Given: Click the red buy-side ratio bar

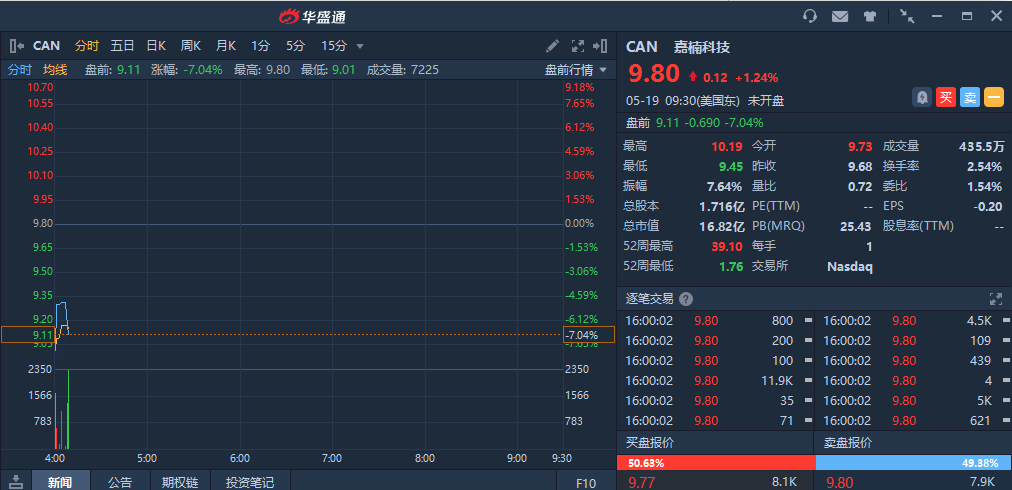Looking at the screenshot, I should point(716,463).
